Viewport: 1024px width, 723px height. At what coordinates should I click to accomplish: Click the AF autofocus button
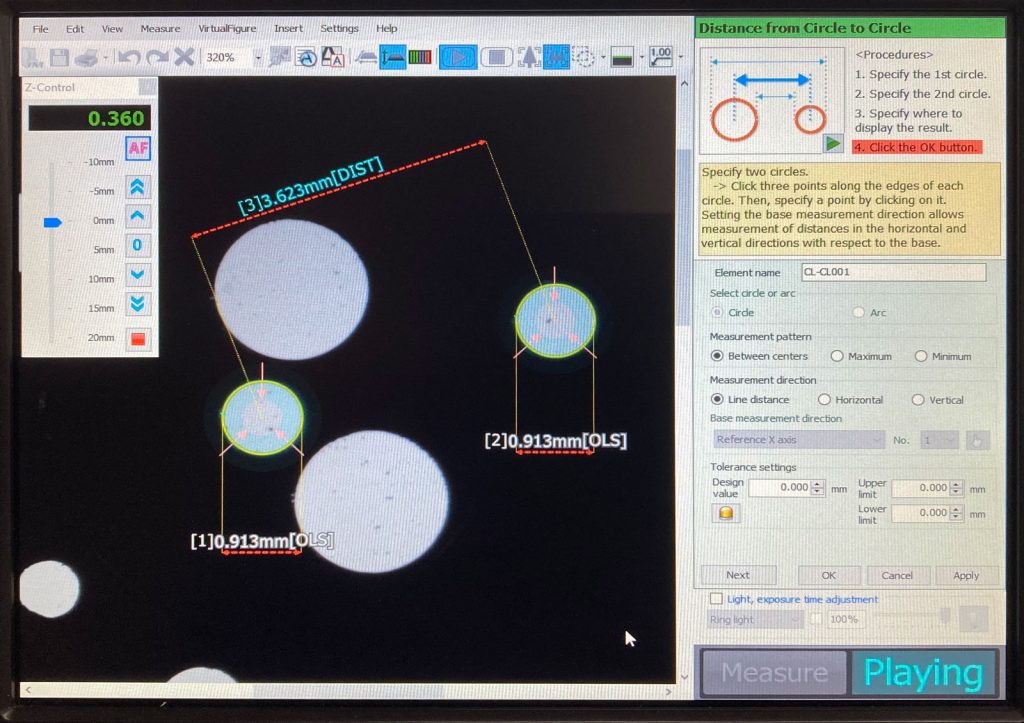click(x=138, y=149)
